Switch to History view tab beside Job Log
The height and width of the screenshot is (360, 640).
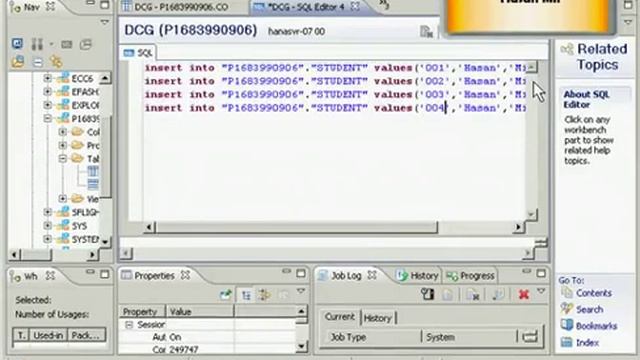pos(418,276)
